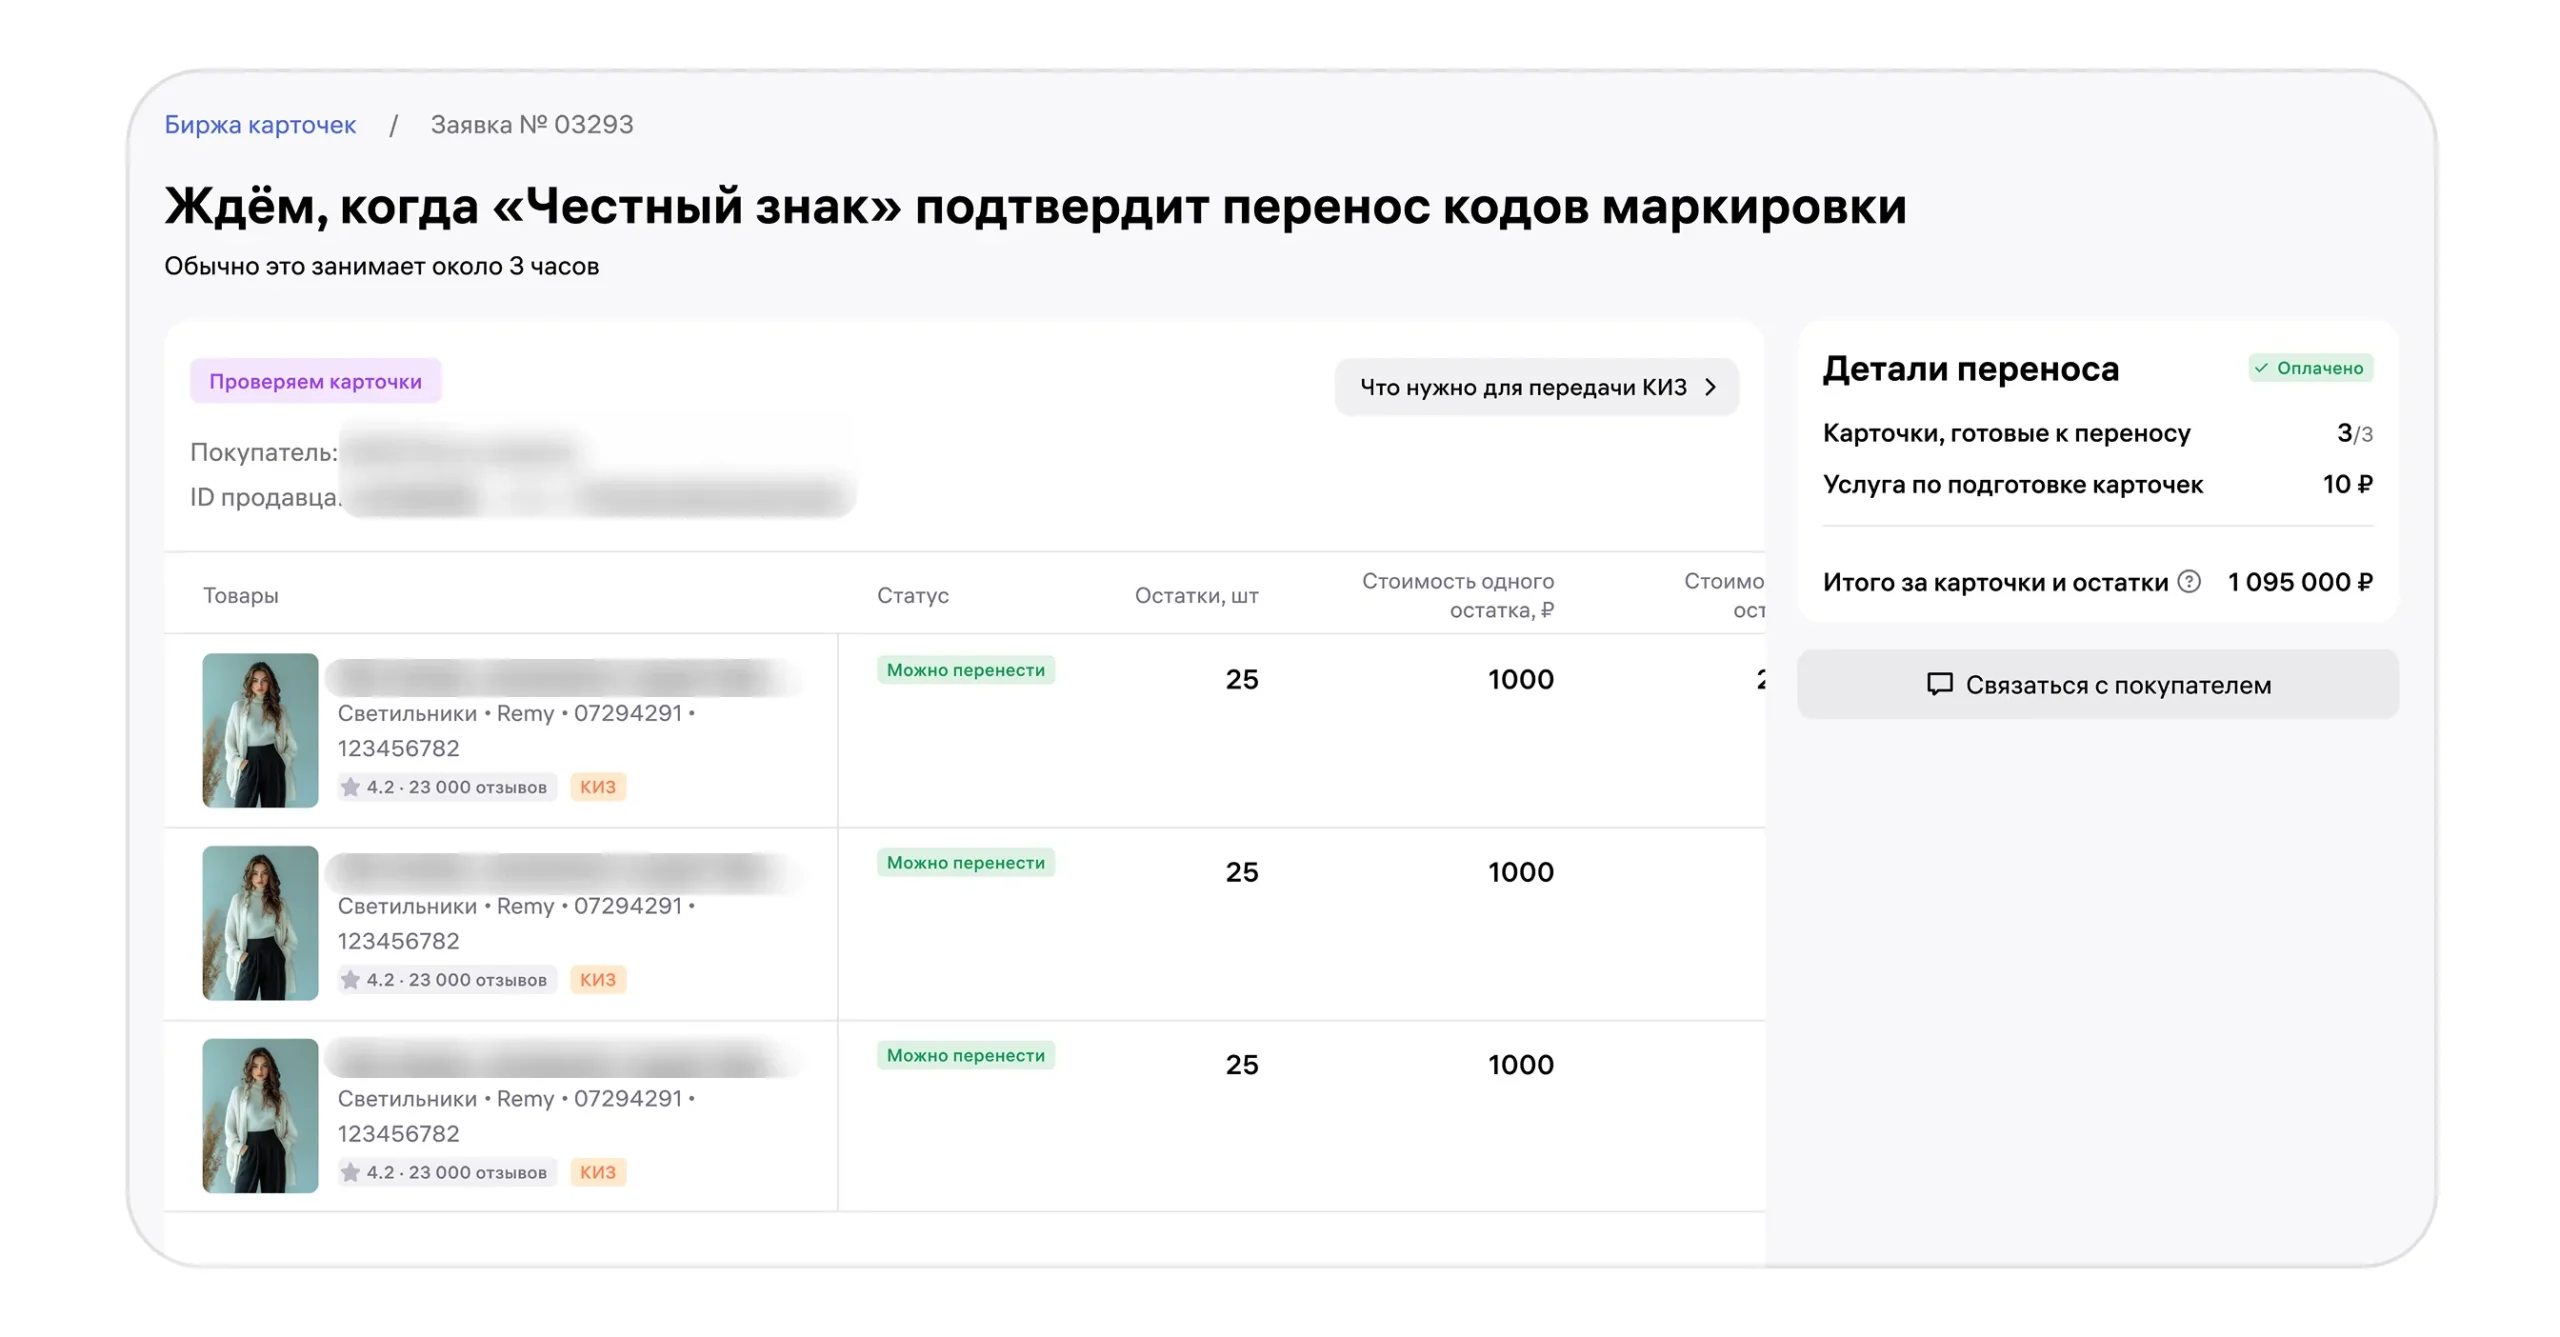This screenshot has width=2560, height=1337.
Task: Open the Биржа карточек breadcrumb link
Action: pos(260,124)
